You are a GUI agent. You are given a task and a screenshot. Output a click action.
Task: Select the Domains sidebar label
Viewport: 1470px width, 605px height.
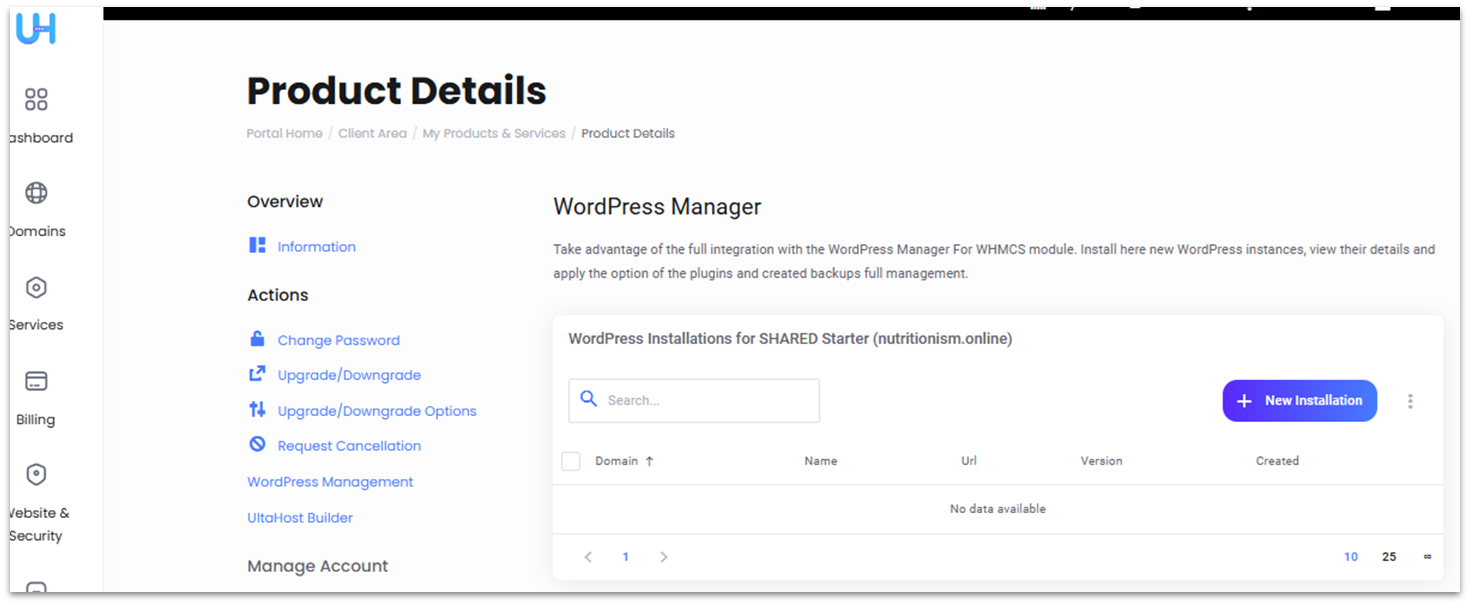coord(37,231)
